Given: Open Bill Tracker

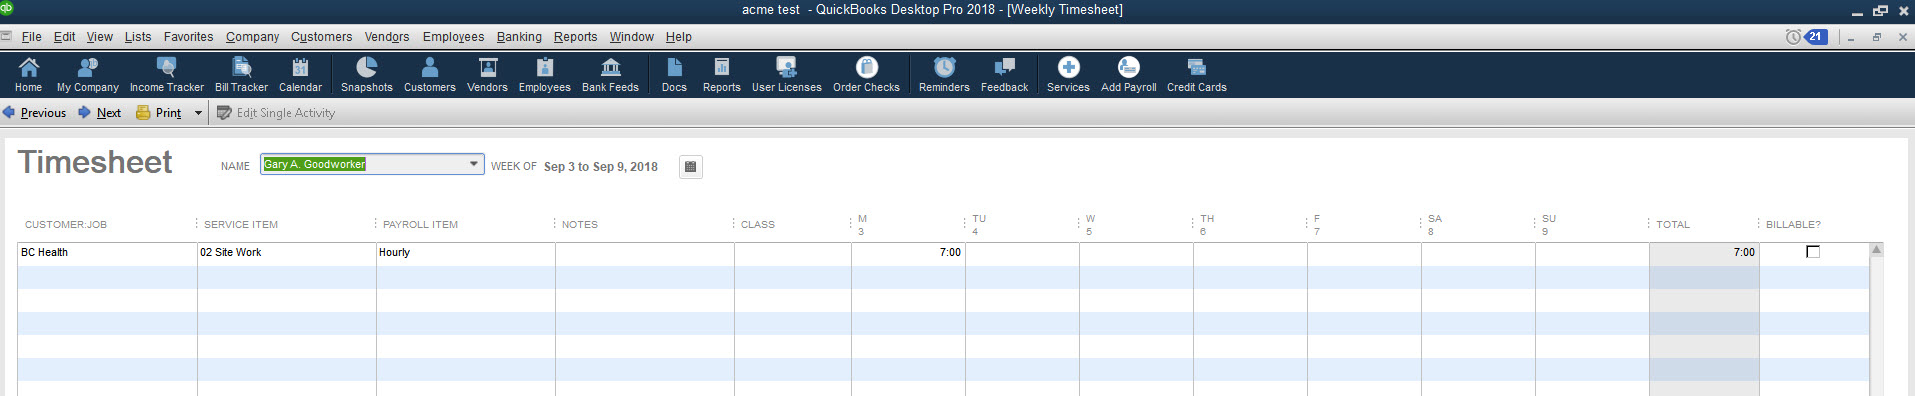Looking at the screenshot, I should (x=241, y=75).
